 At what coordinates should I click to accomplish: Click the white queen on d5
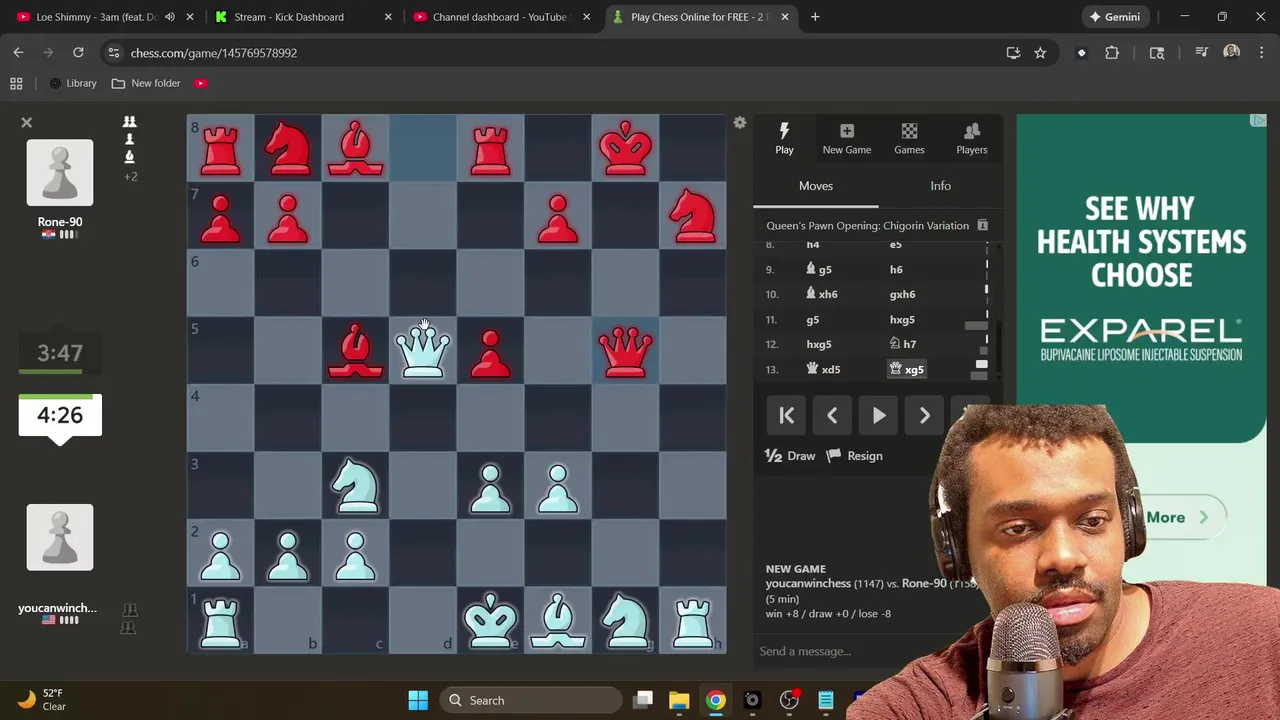[x=423, y=350]
